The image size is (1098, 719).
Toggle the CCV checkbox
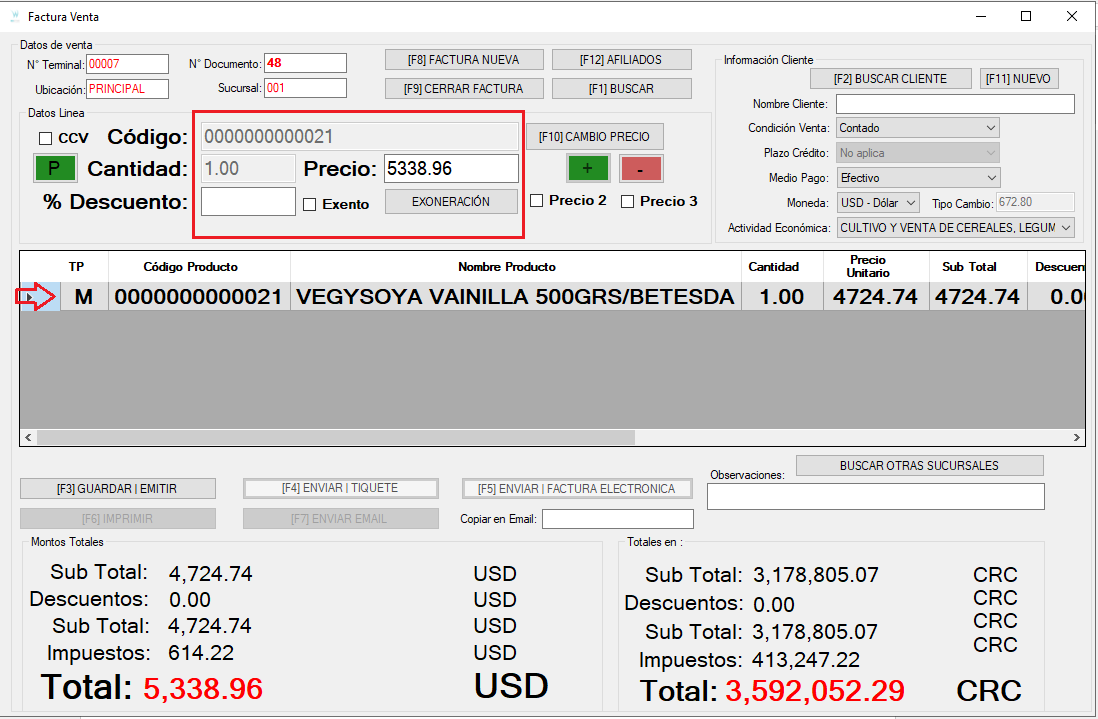click(46, 138)
